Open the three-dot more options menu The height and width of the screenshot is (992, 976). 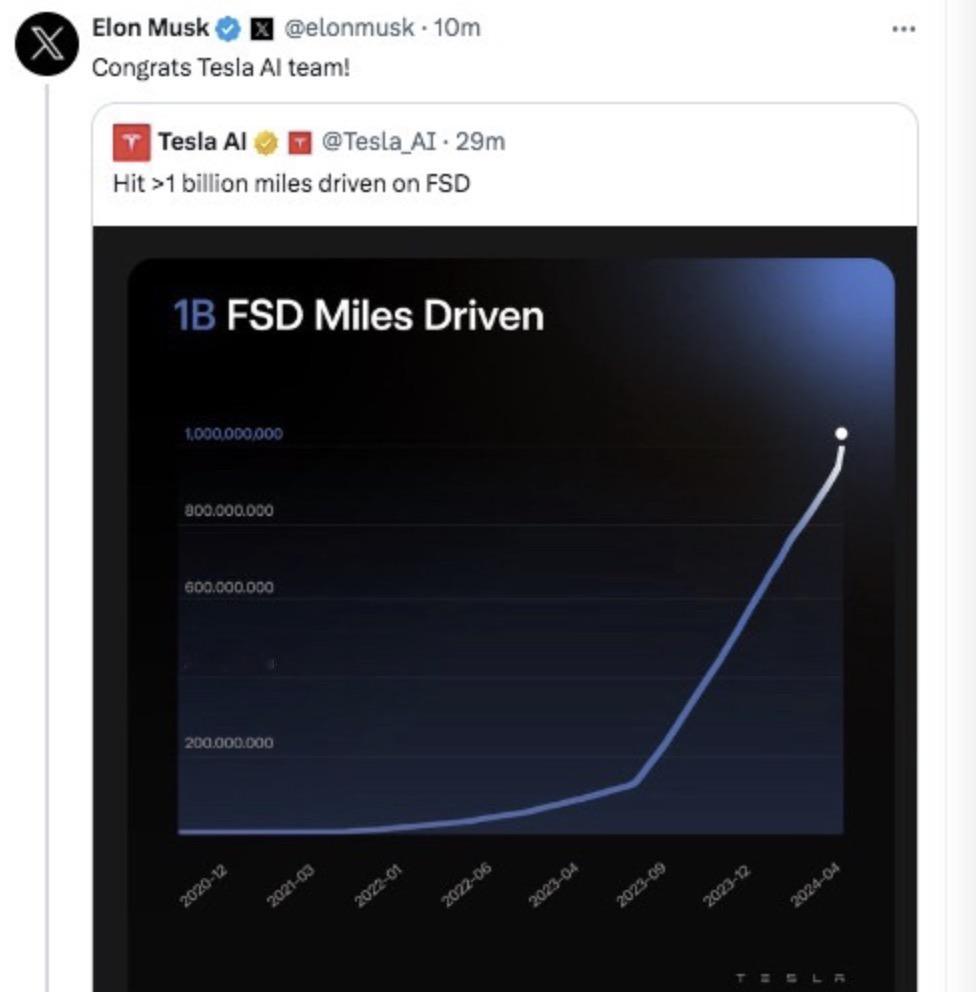(x=903, y=29)
